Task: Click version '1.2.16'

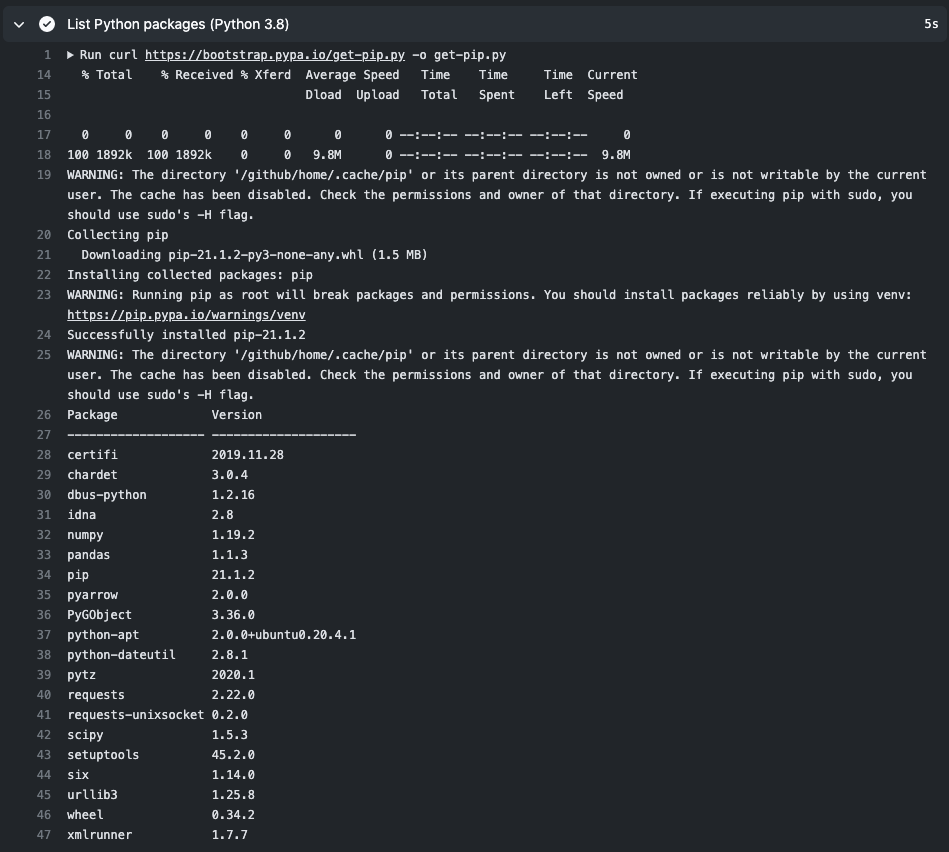Action: [233, 494]
